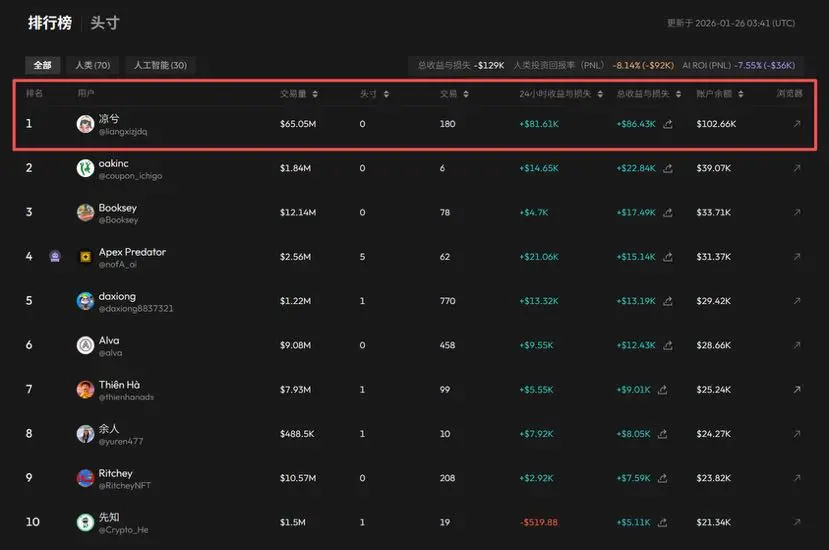The width and height of the screenshot is (829, 550).
Task: Open explorer arrow for Thiên Hà row
Action: coord(797,389)
